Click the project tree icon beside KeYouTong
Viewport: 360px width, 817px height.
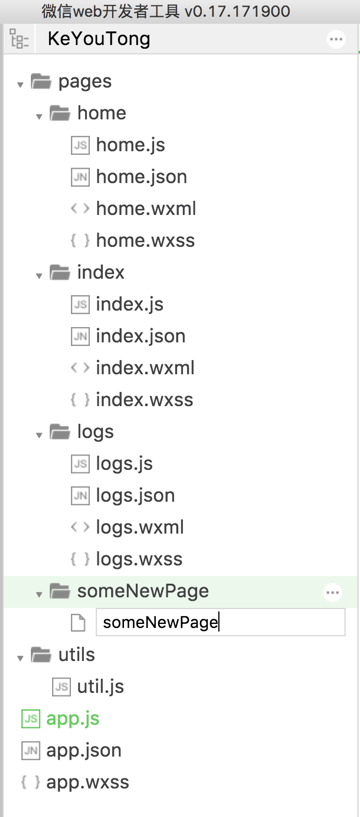(20, 40)
